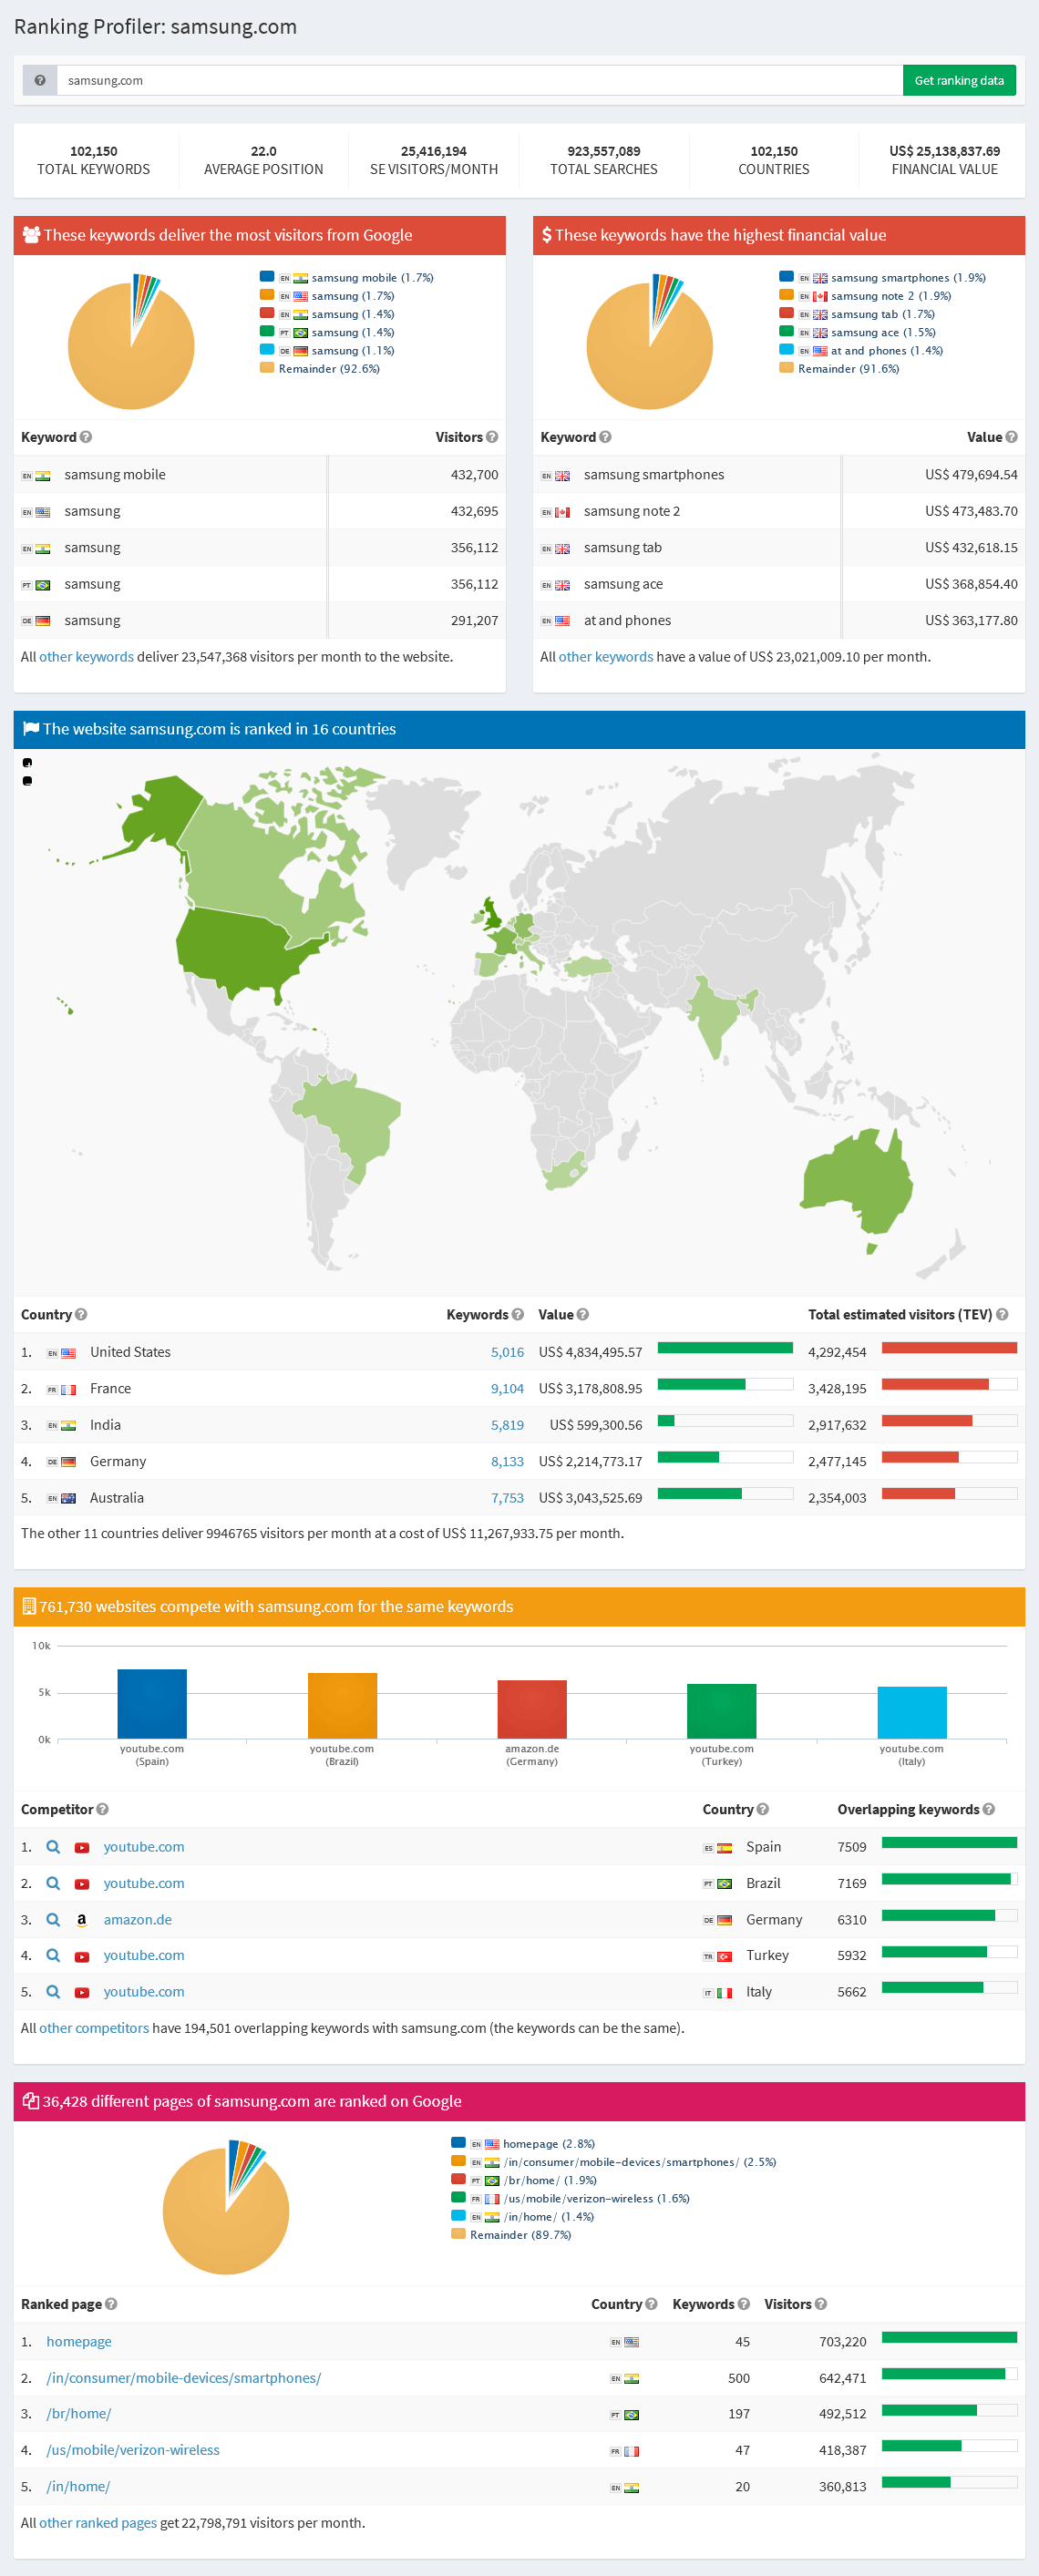Image resolution: width=1039 pixels, height=2576 pixels.
Task: Click help icon beside Ranked page header
Action: pos(111,2304)
